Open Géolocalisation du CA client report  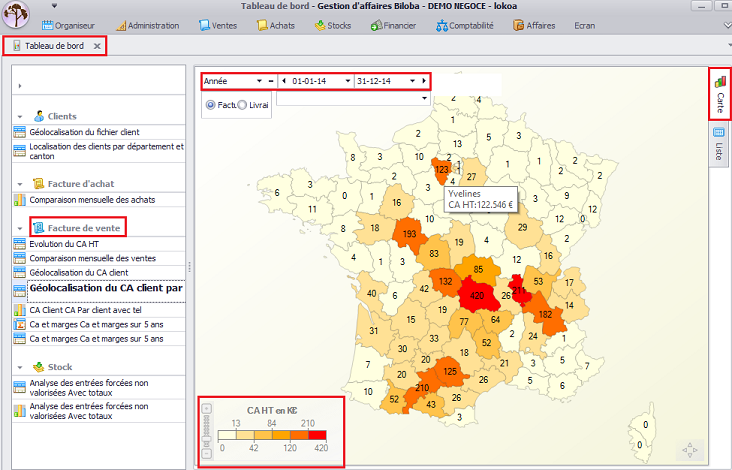[78, 273]
